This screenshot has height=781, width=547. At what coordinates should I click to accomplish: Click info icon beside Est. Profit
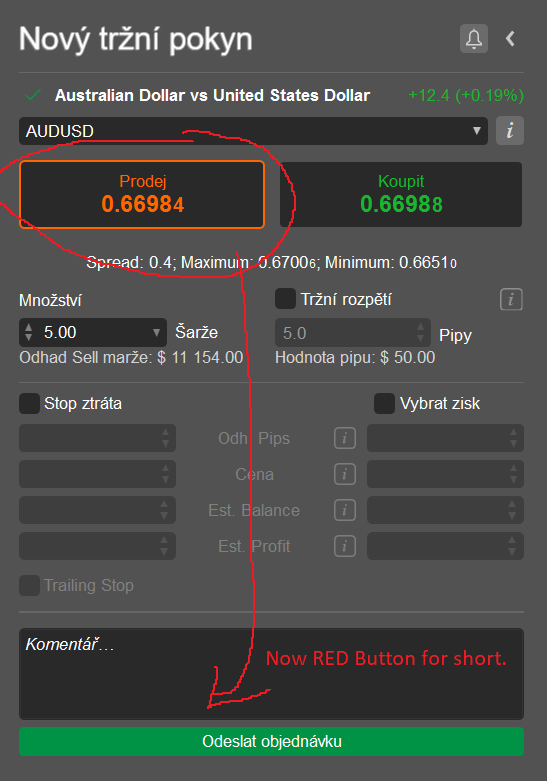(x=345, y=546)
